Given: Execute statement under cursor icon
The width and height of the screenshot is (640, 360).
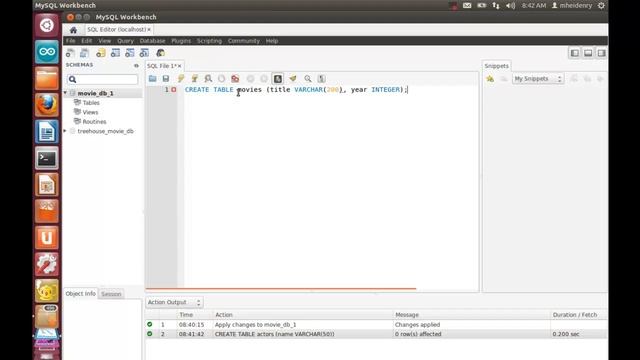Looking at the screenshot, I should [x=195, y=78].
